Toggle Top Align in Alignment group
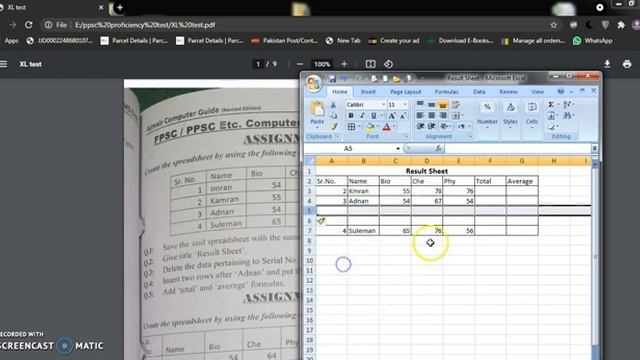The image size is (640, 360). [420, 105]
